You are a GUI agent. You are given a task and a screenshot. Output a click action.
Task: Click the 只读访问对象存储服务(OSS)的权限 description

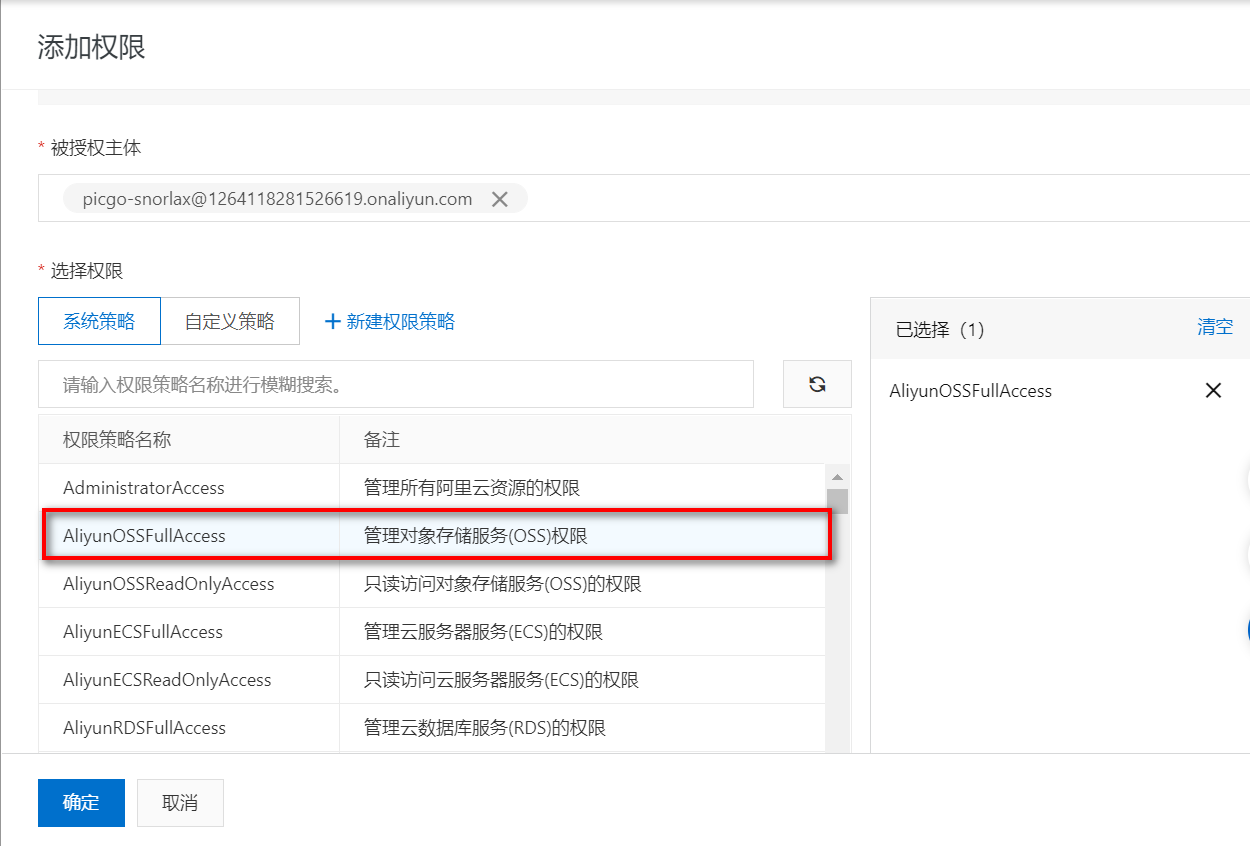503,584
